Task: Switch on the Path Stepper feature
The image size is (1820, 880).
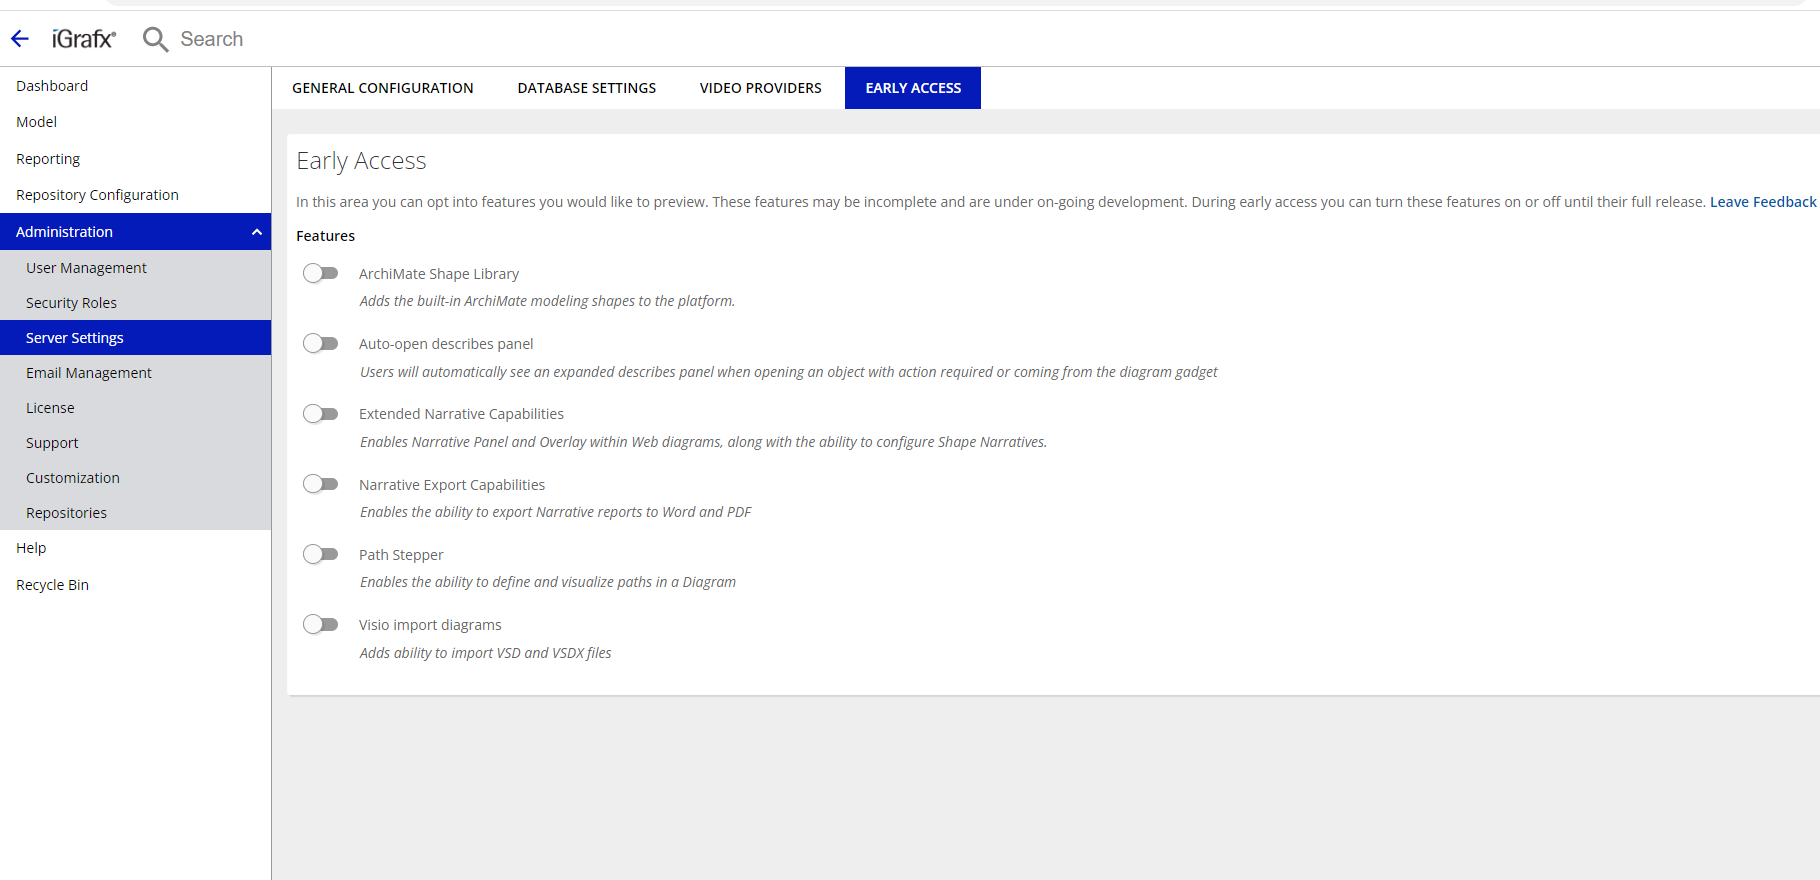Action: [321, 554]
